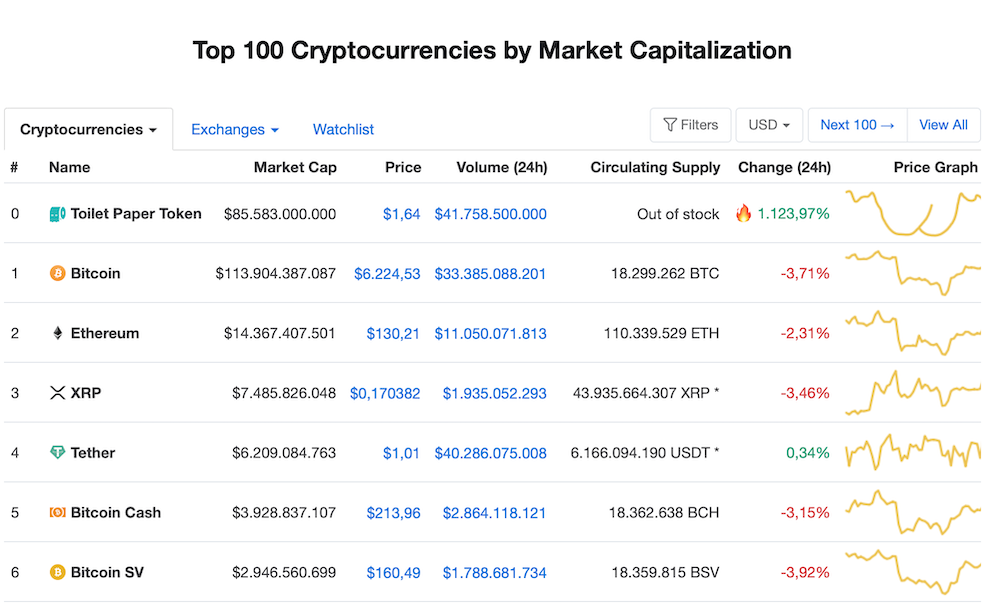
Task: Click Tether volume $40.286.075.008
Action: [490, 453]
